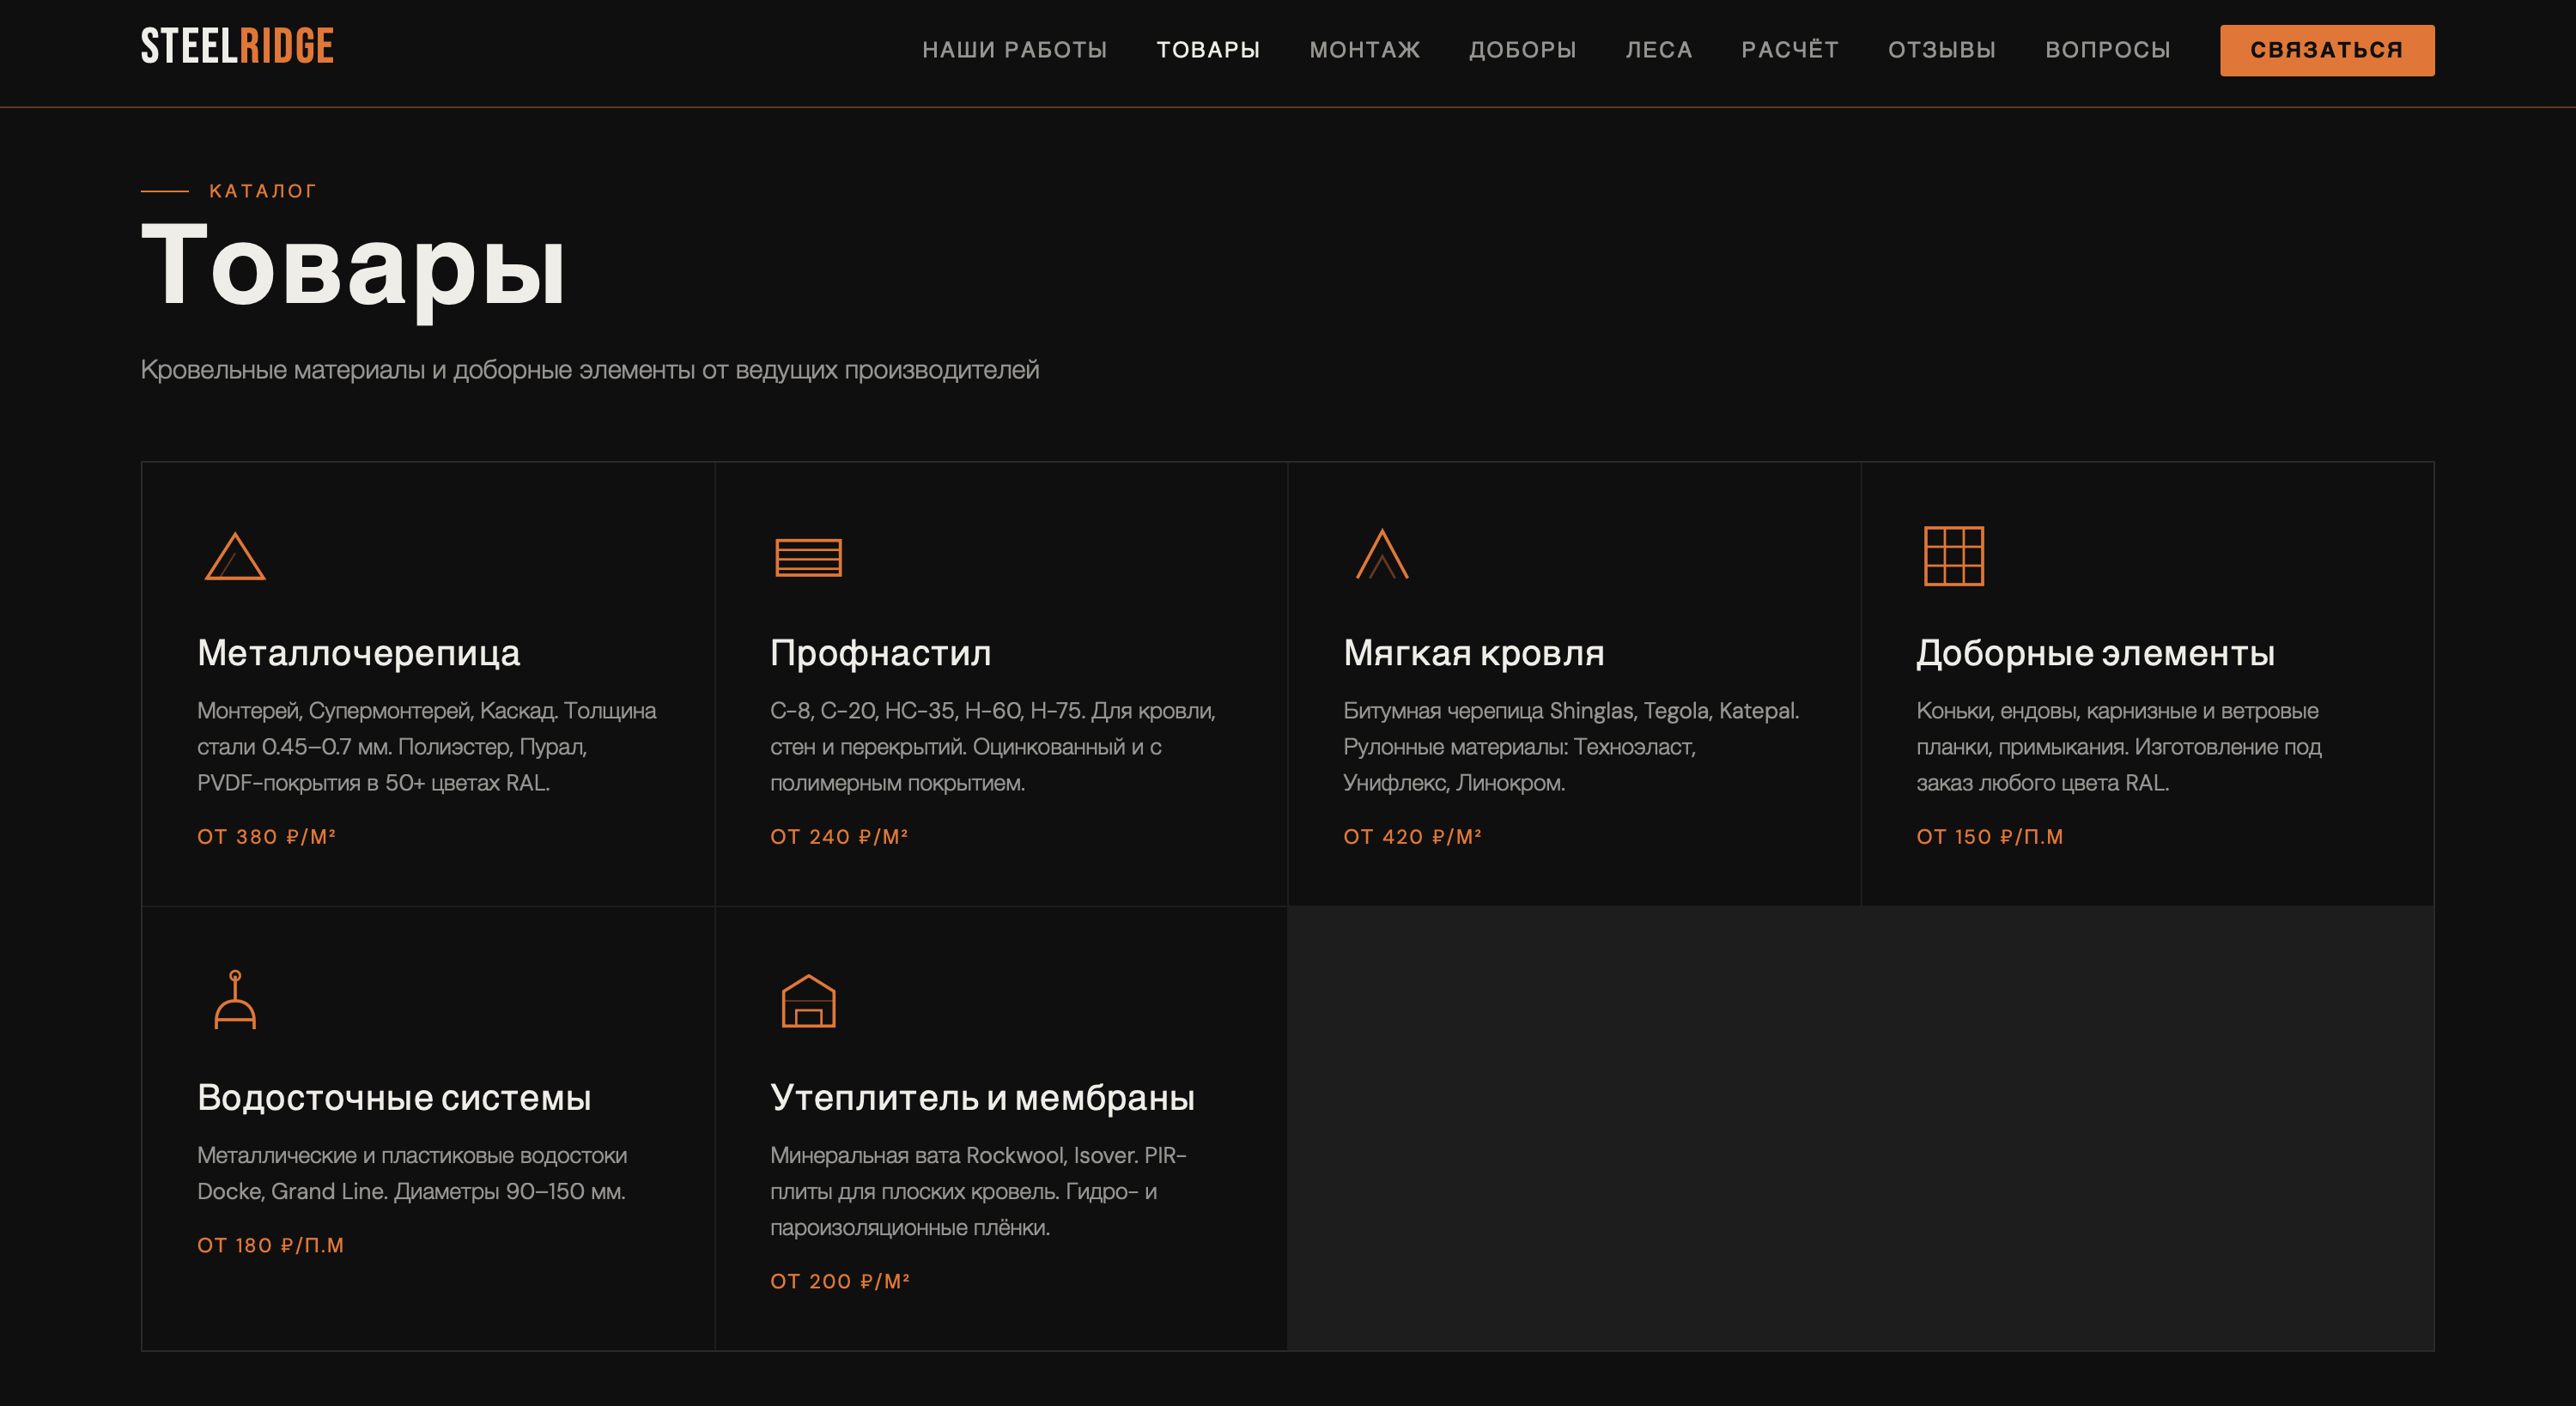Open the Наши работы menu item
This screenshot has height=1406, width=2576.
1014,50
